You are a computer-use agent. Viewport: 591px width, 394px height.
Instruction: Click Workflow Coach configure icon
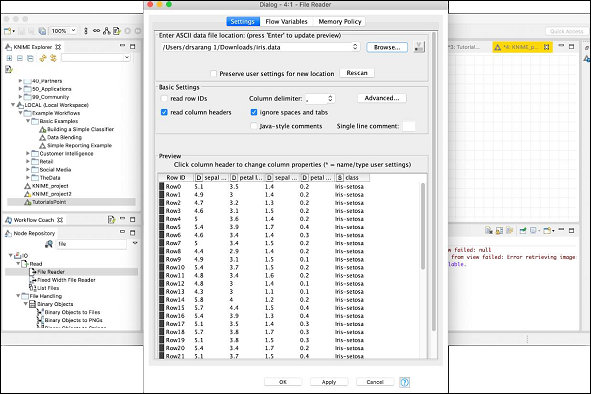point(111,219)
